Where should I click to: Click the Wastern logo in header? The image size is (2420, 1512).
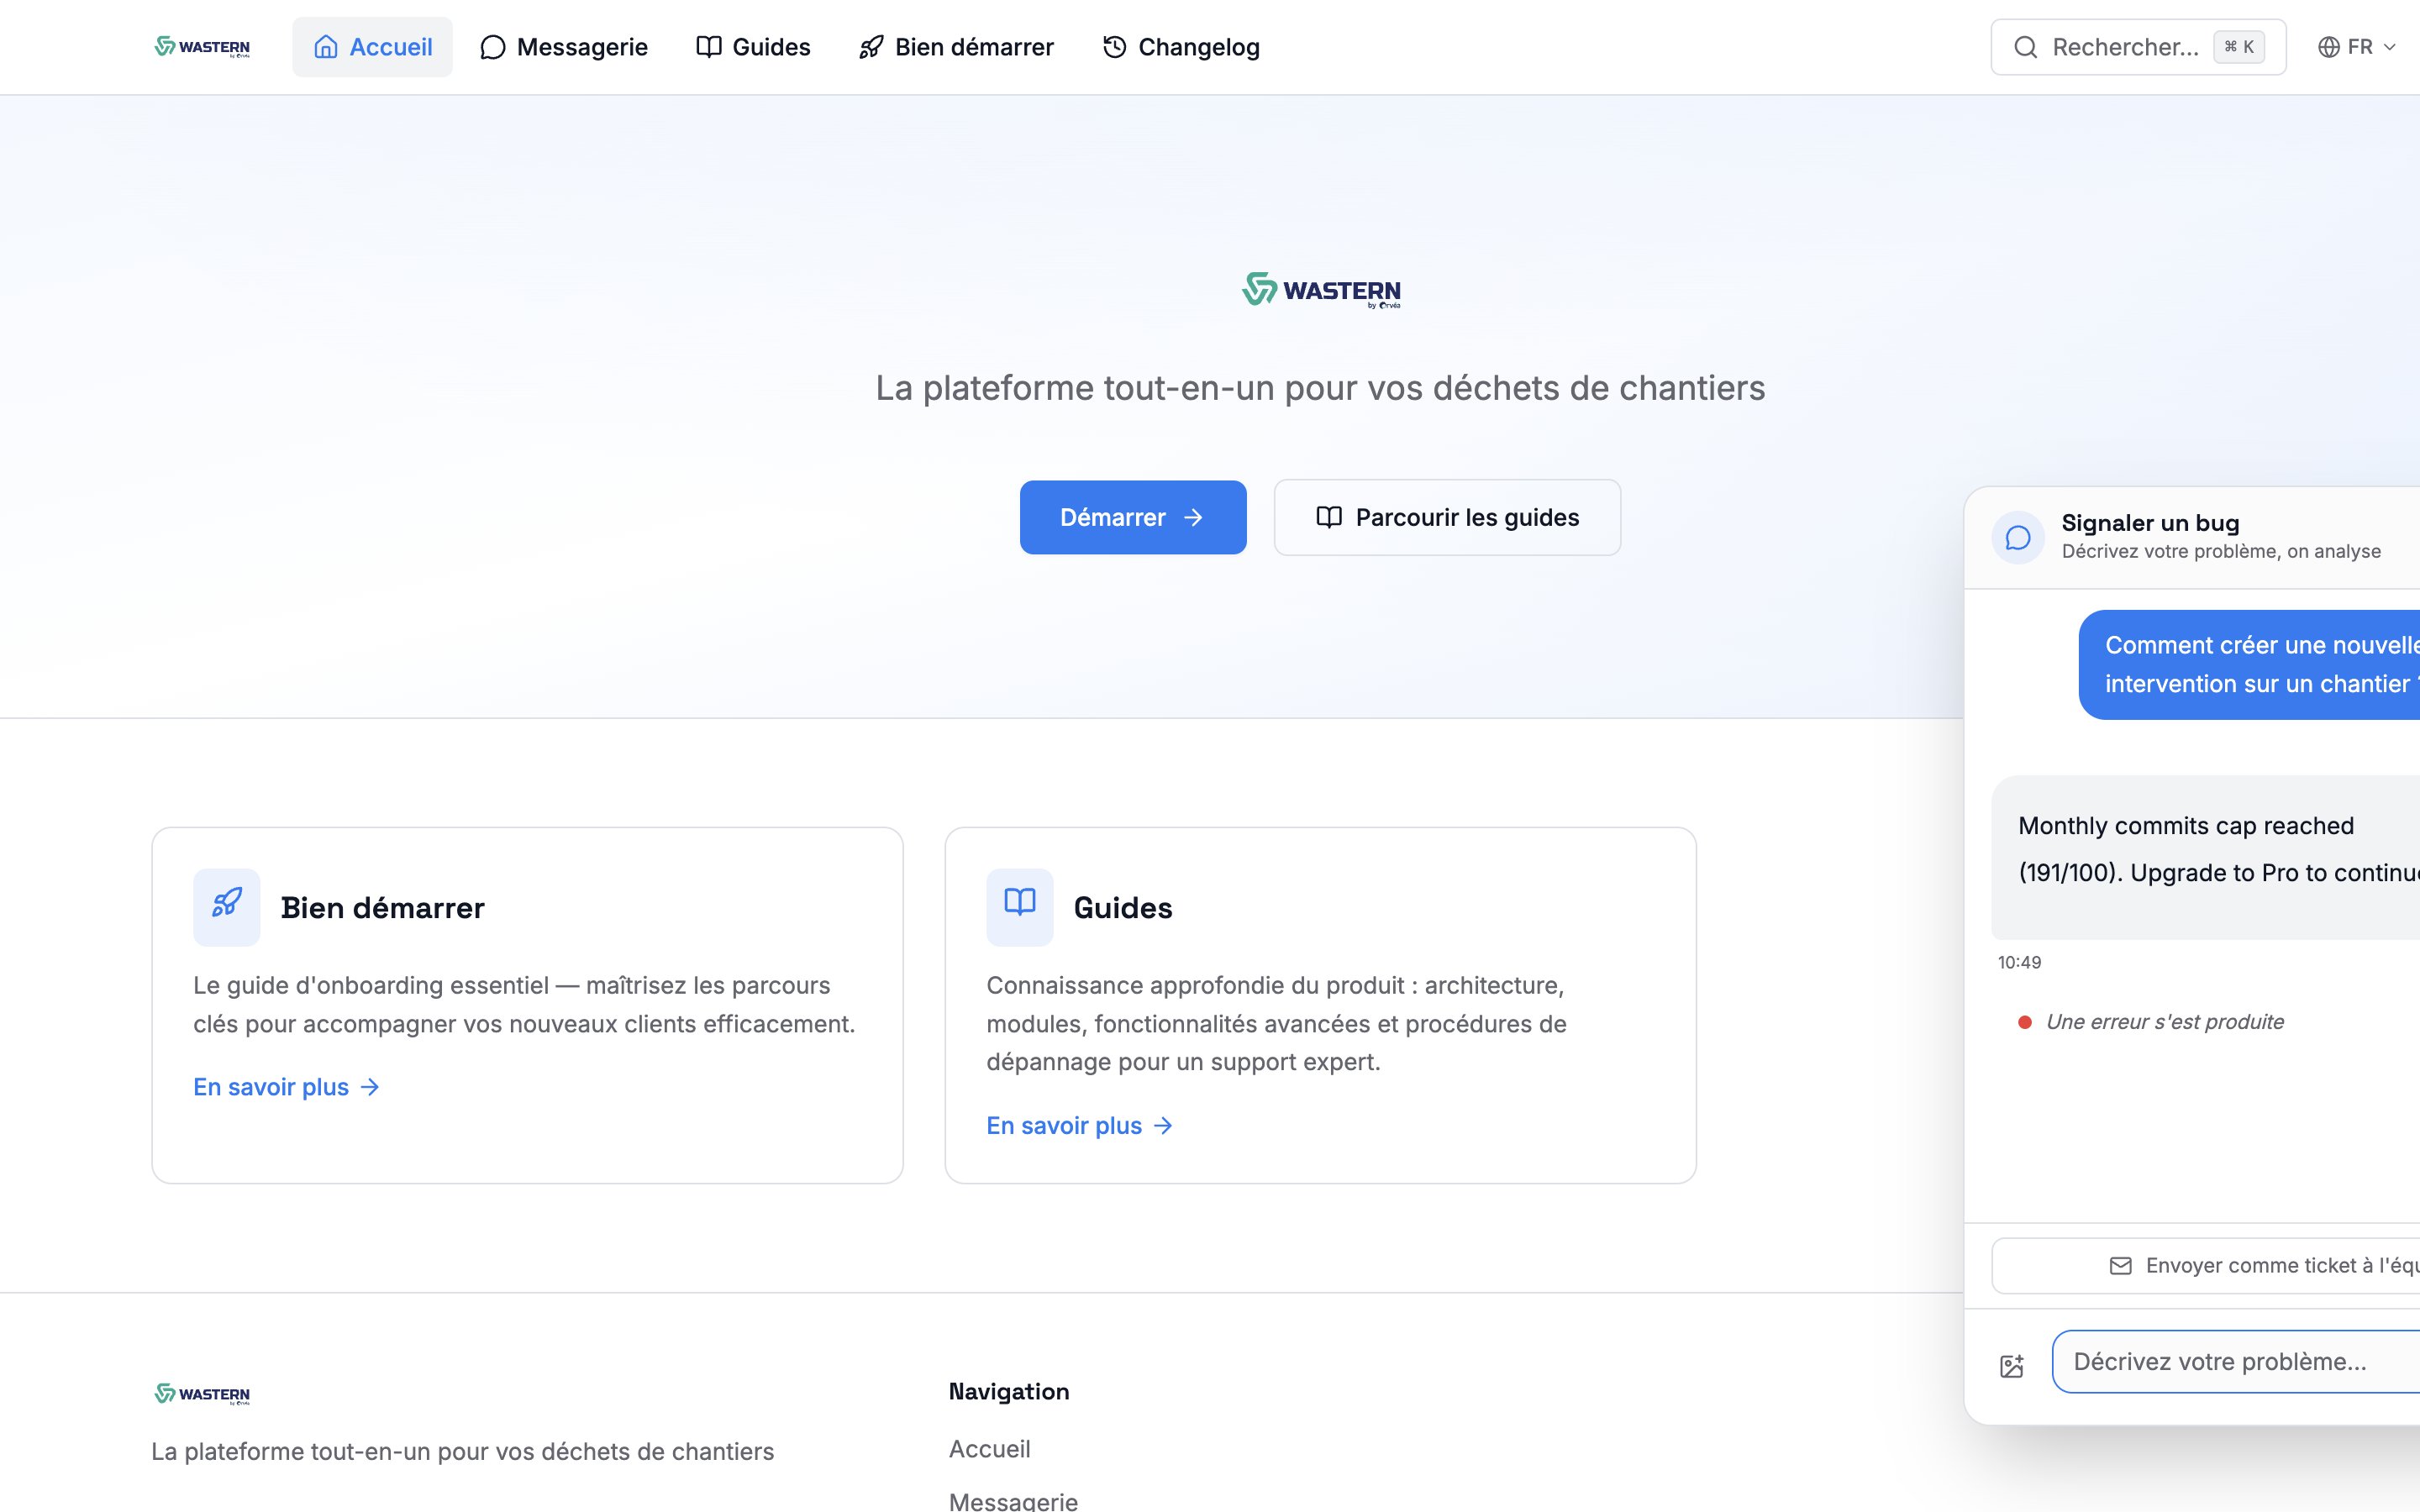[202, 47]
